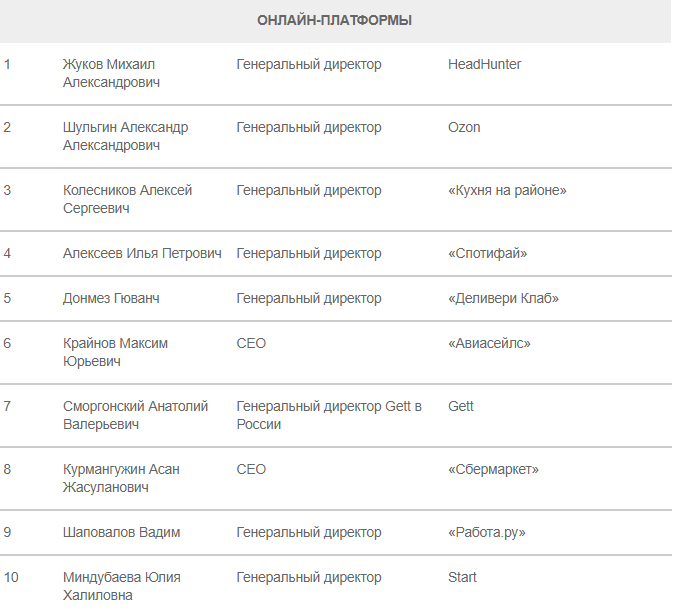674x614 pixels.
Task: Click the ОНЛАЙН-ПЛАТФОРМЫ table header
Action: click(x=335, y=20)
